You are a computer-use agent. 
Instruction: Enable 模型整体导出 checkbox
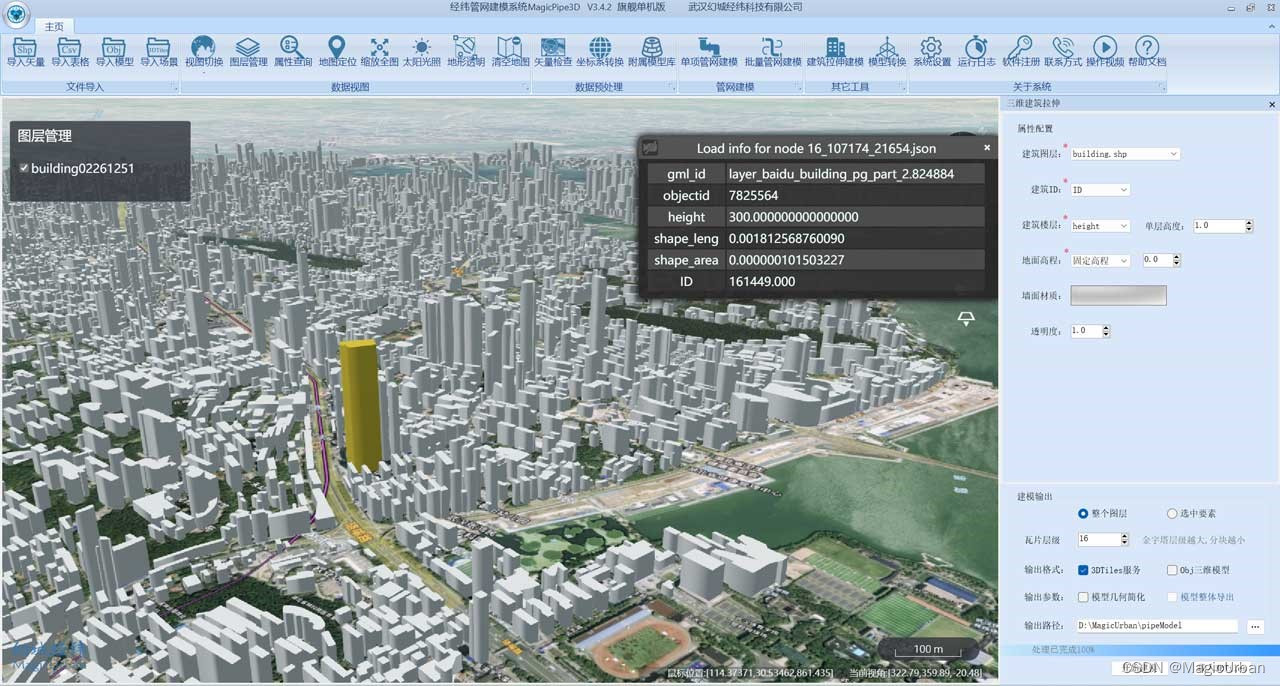click(x=1172, y=597)
